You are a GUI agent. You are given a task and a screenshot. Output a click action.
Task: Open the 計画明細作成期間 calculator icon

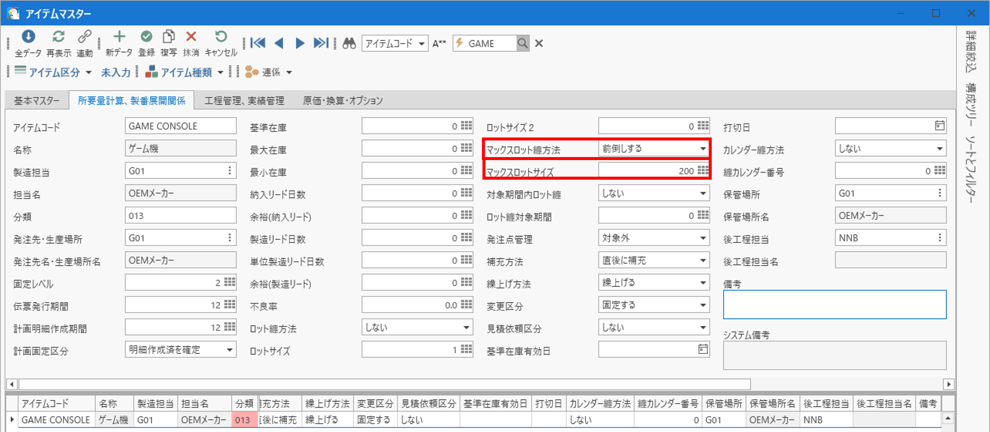pos(229,327)
